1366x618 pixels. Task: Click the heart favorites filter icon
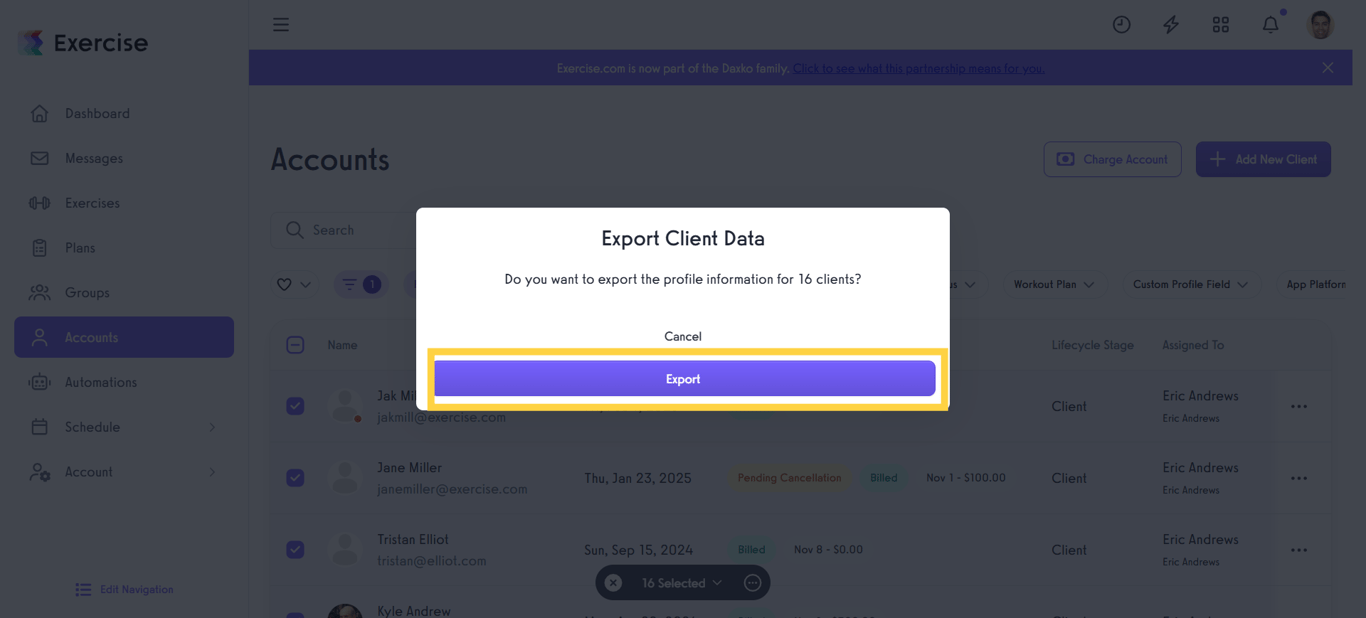(284, 284)
